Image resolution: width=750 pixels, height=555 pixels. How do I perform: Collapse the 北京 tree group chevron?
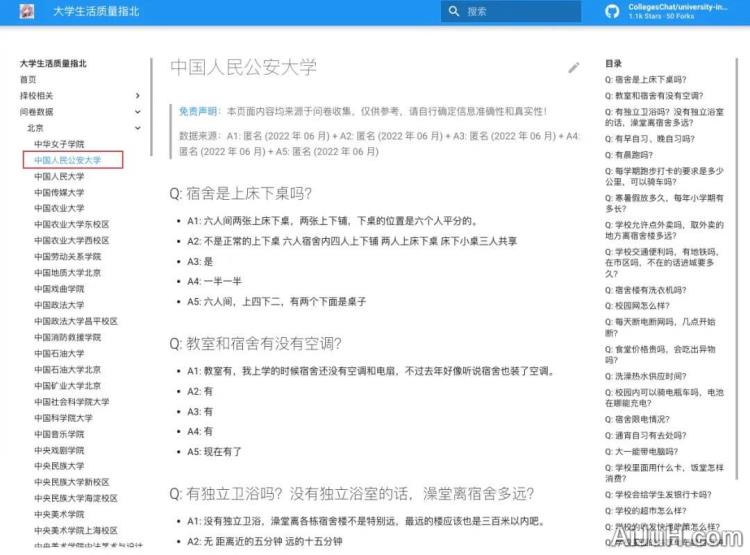point(138,128)
